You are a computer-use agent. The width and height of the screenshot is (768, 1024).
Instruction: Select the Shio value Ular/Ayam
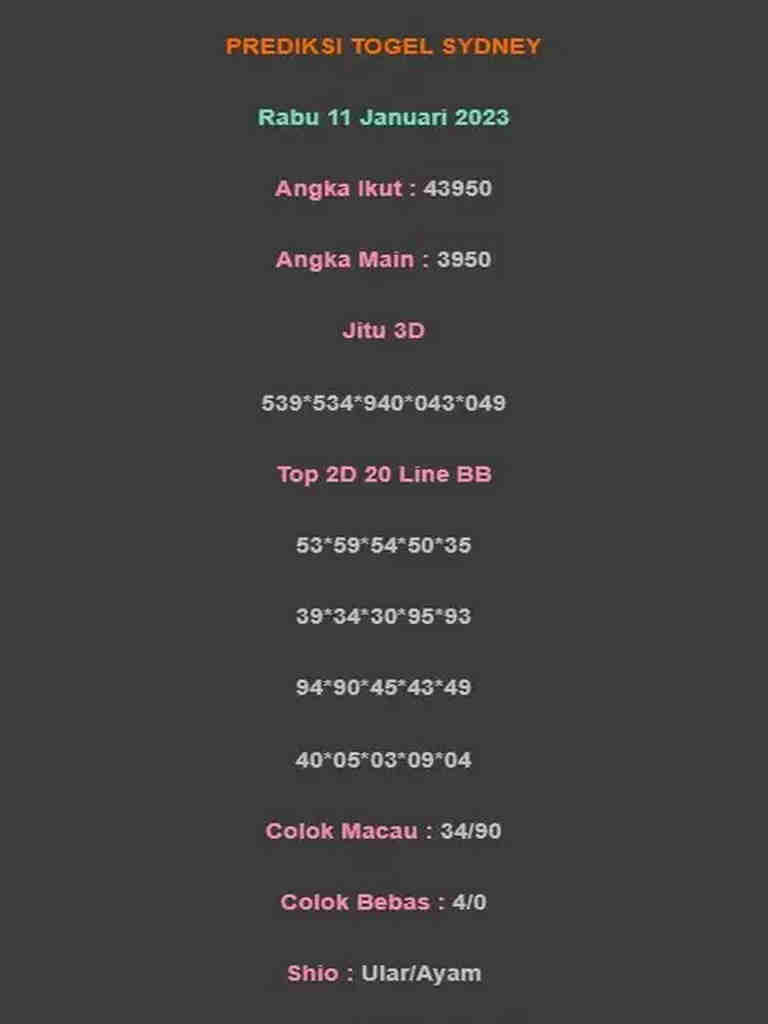pos(421,974)
